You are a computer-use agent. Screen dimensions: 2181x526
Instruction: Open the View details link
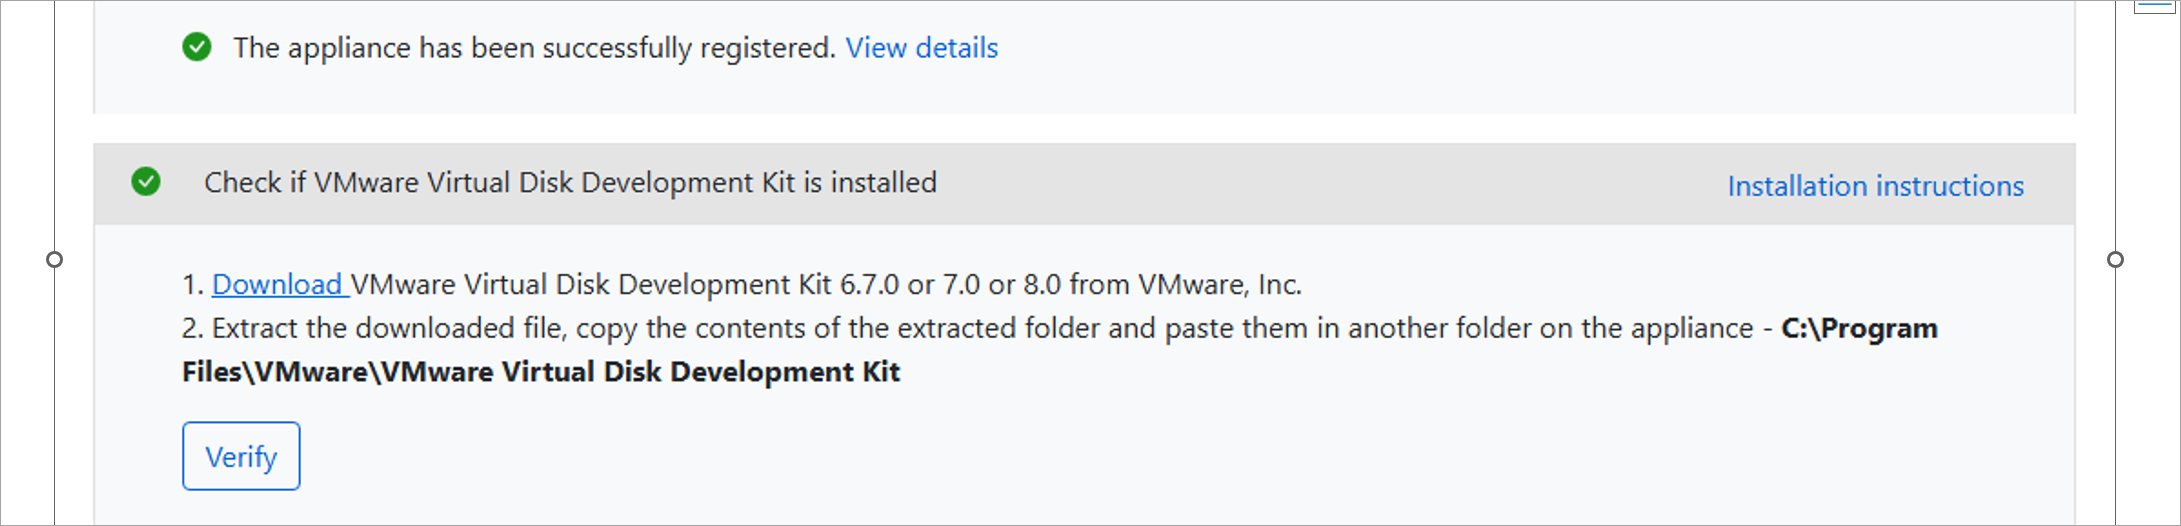921,48
